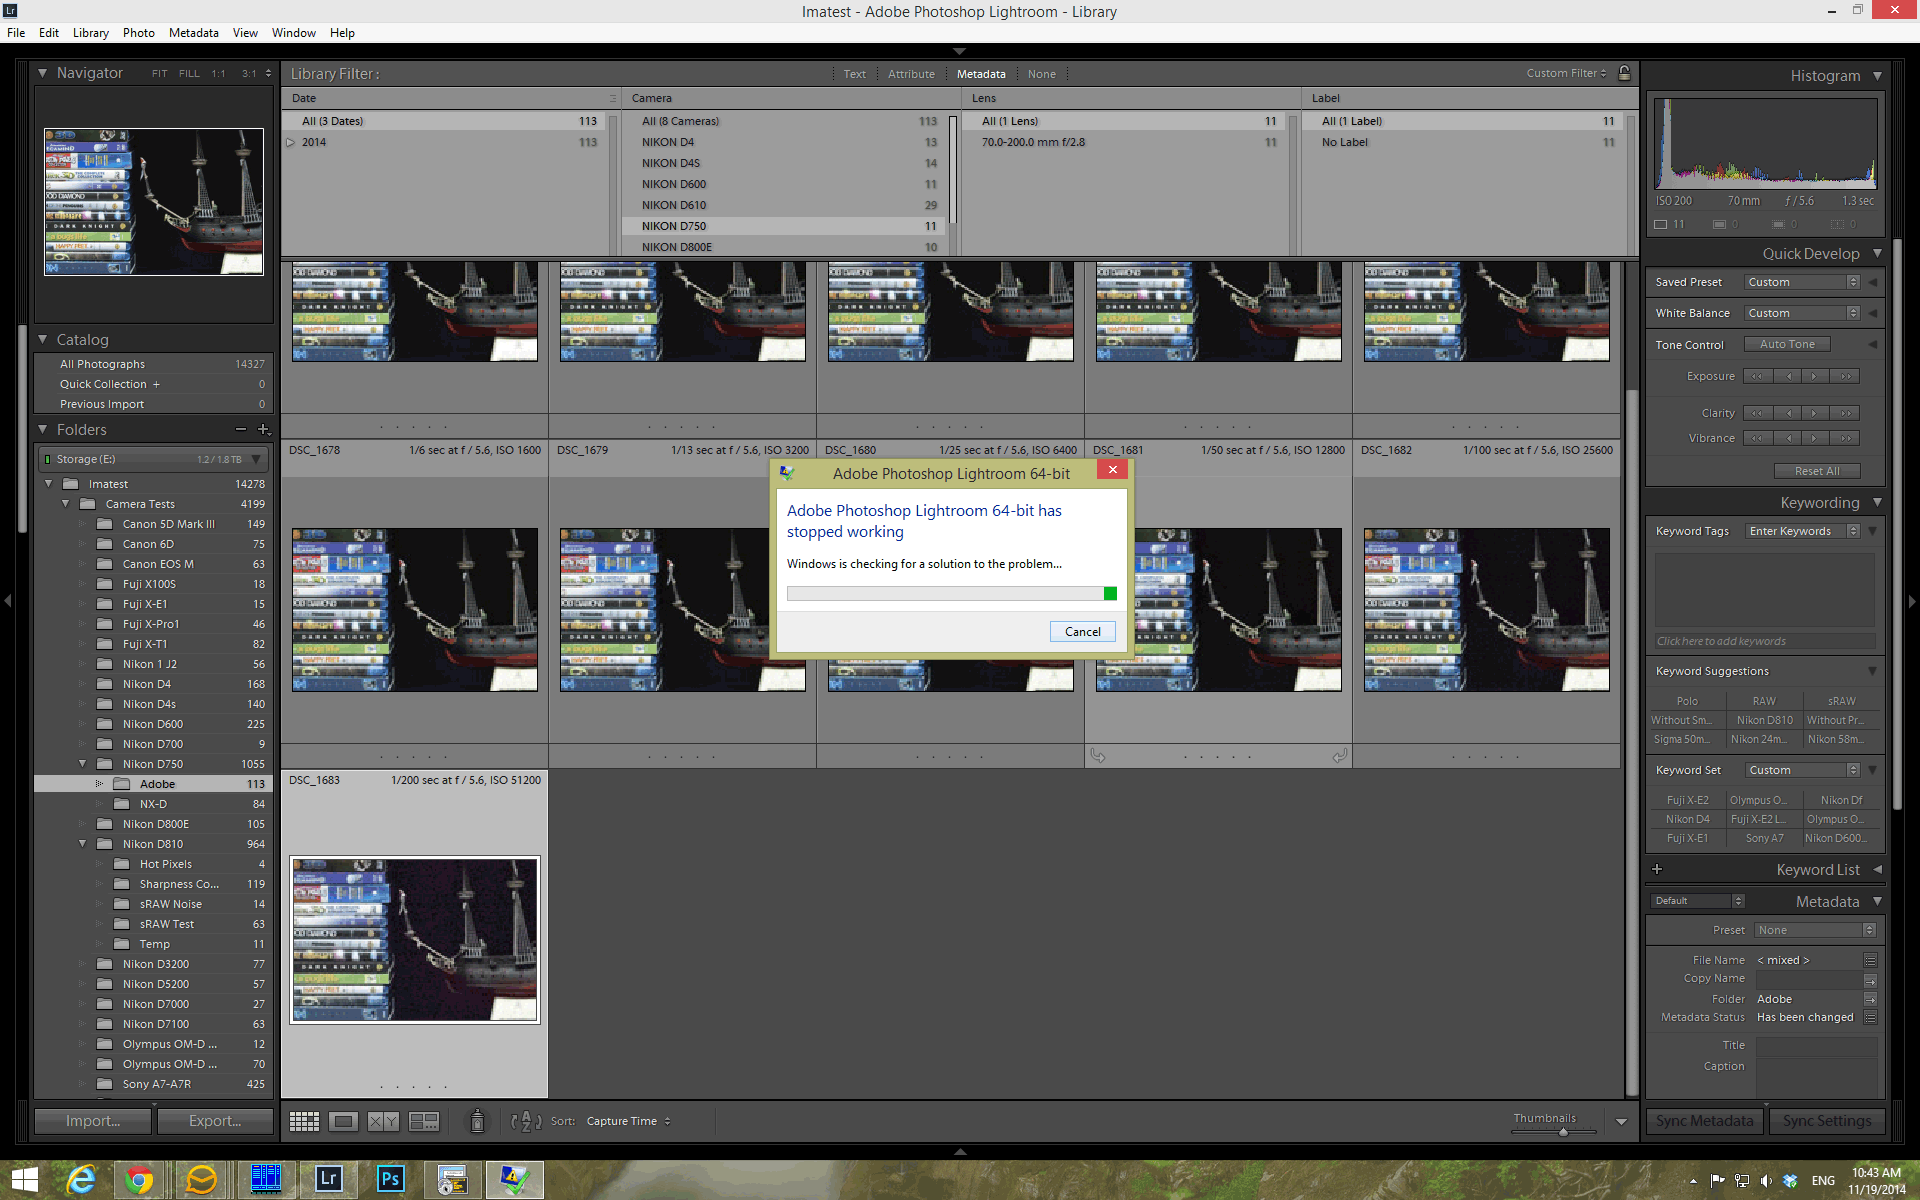This screenshot has width=1920, height=1200.
Task: Expand the Quick Develop panel
Action: tap(1876, 253)
